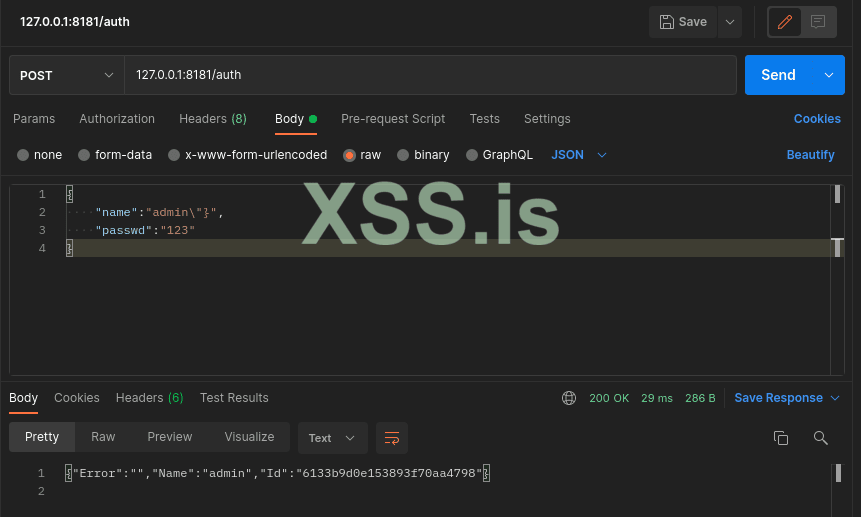Click the wrap lines icon in response
The height and width of the screenshot is (517, 861).
[x=392, y=438]
